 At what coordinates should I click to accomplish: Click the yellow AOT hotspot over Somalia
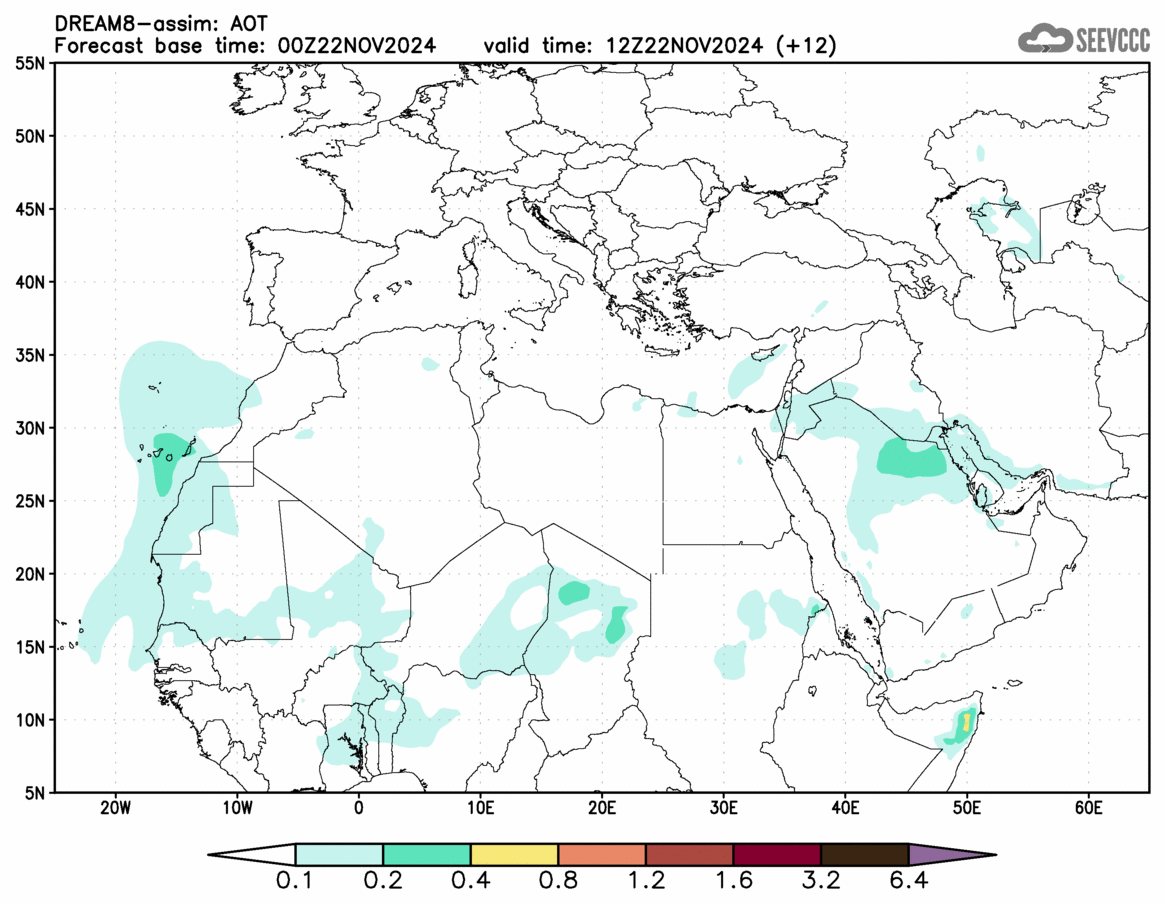(x=966, y=722)
